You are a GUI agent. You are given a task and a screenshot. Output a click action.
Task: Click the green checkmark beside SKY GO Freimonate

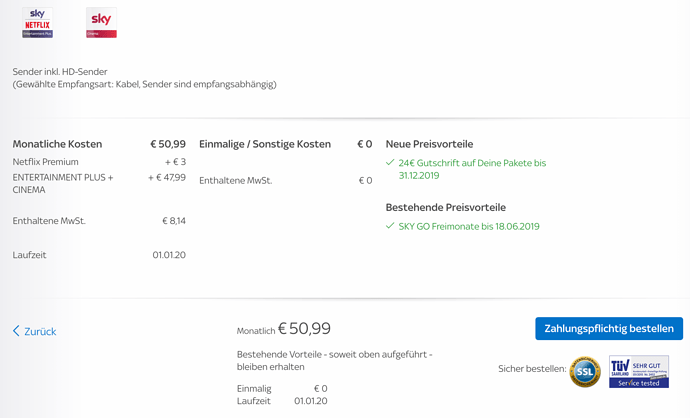click(390, 226)
